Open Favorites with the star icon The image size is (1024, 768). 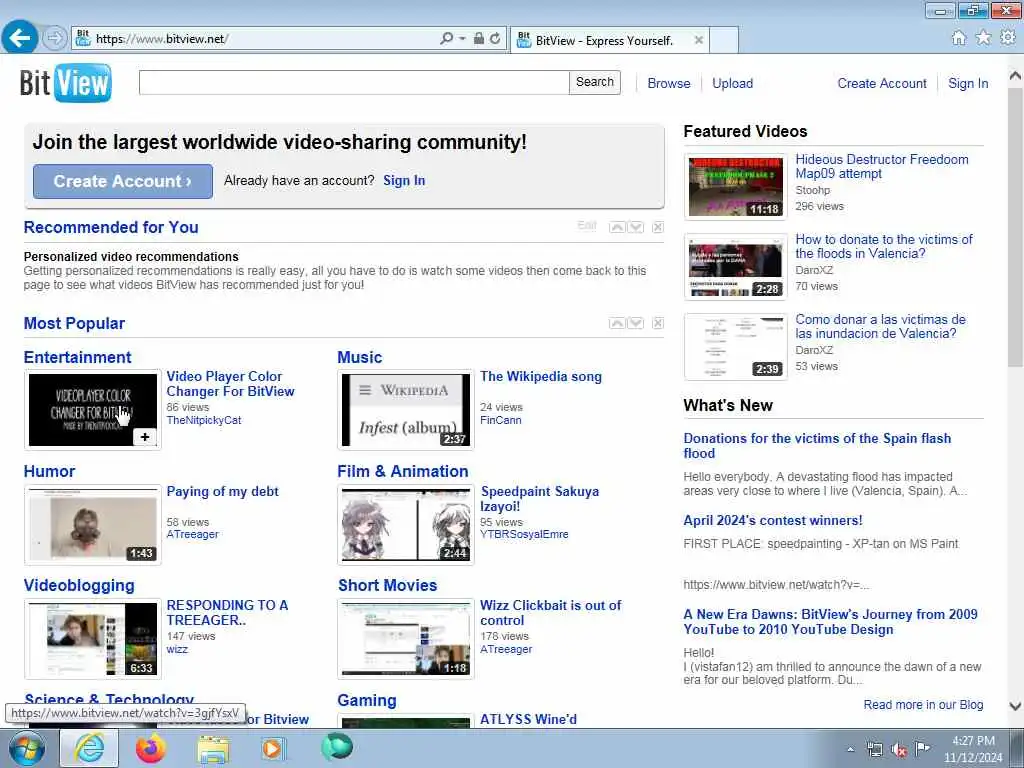click(x=983, y=38)
